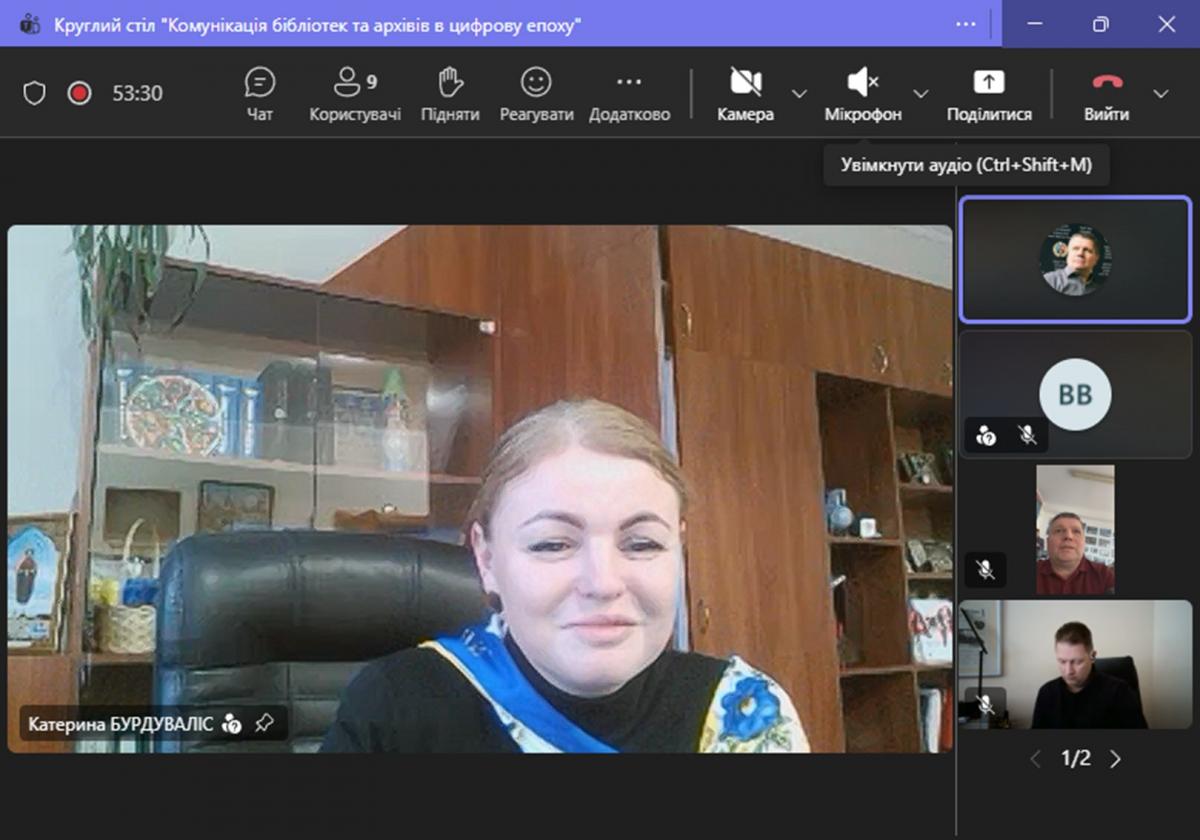Click the red recording indicator
Screen dimensions: 1200x840
79,94
